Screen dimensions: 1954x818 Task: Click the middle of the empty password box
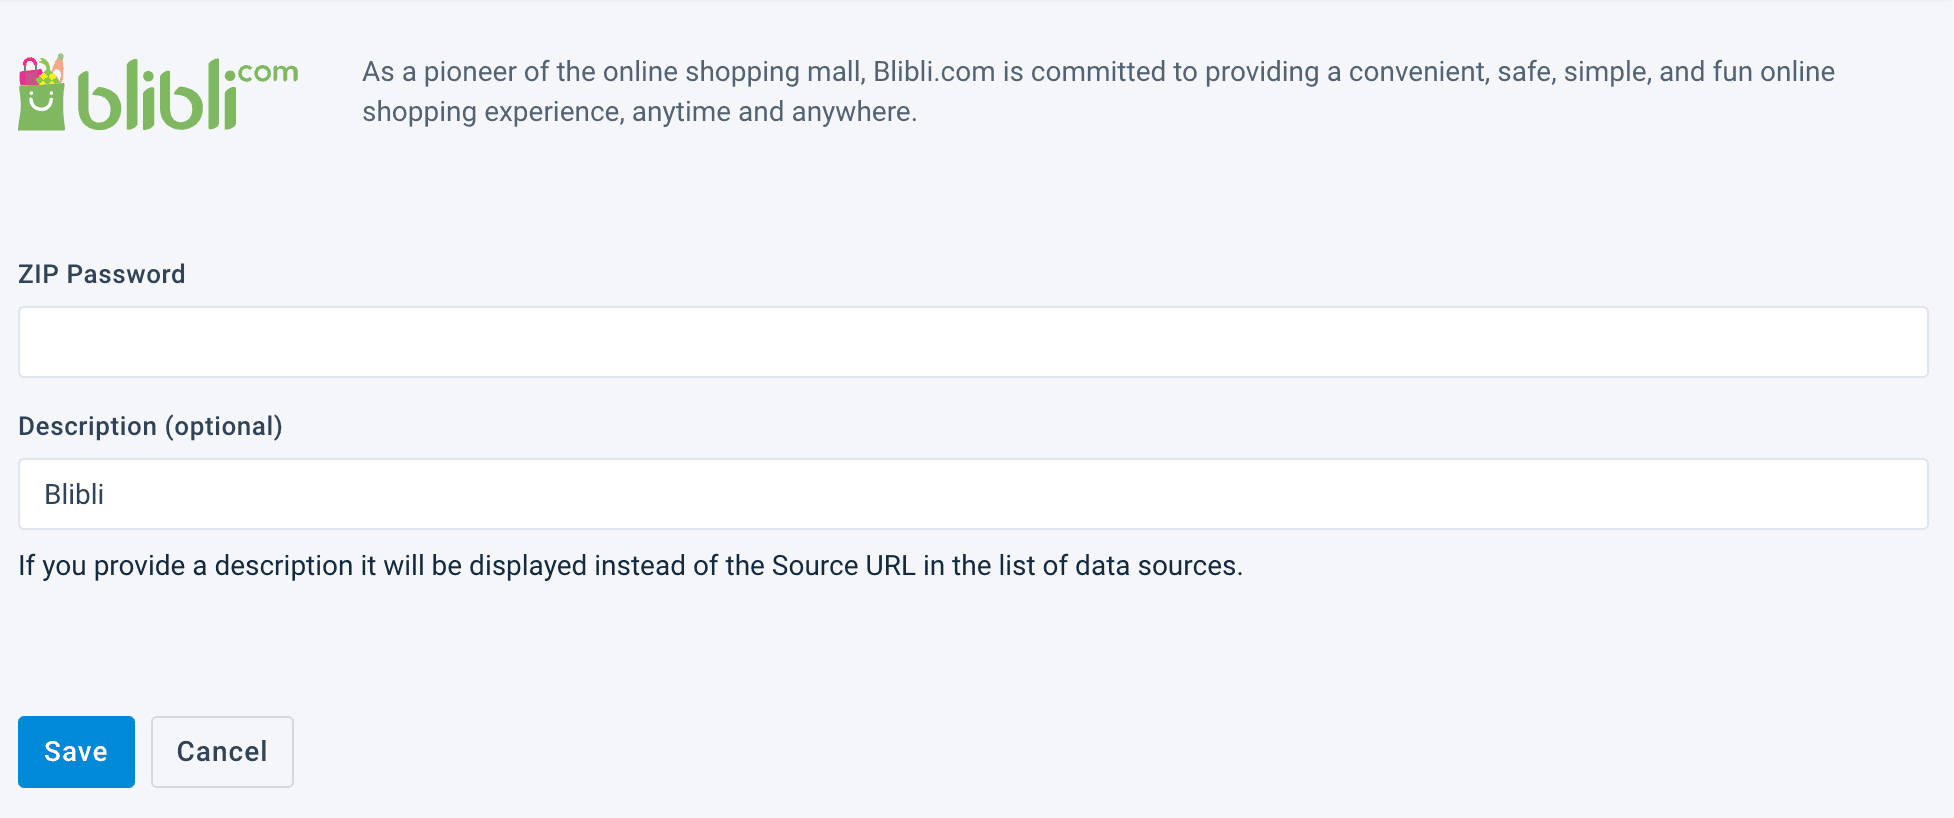point(973,342)
